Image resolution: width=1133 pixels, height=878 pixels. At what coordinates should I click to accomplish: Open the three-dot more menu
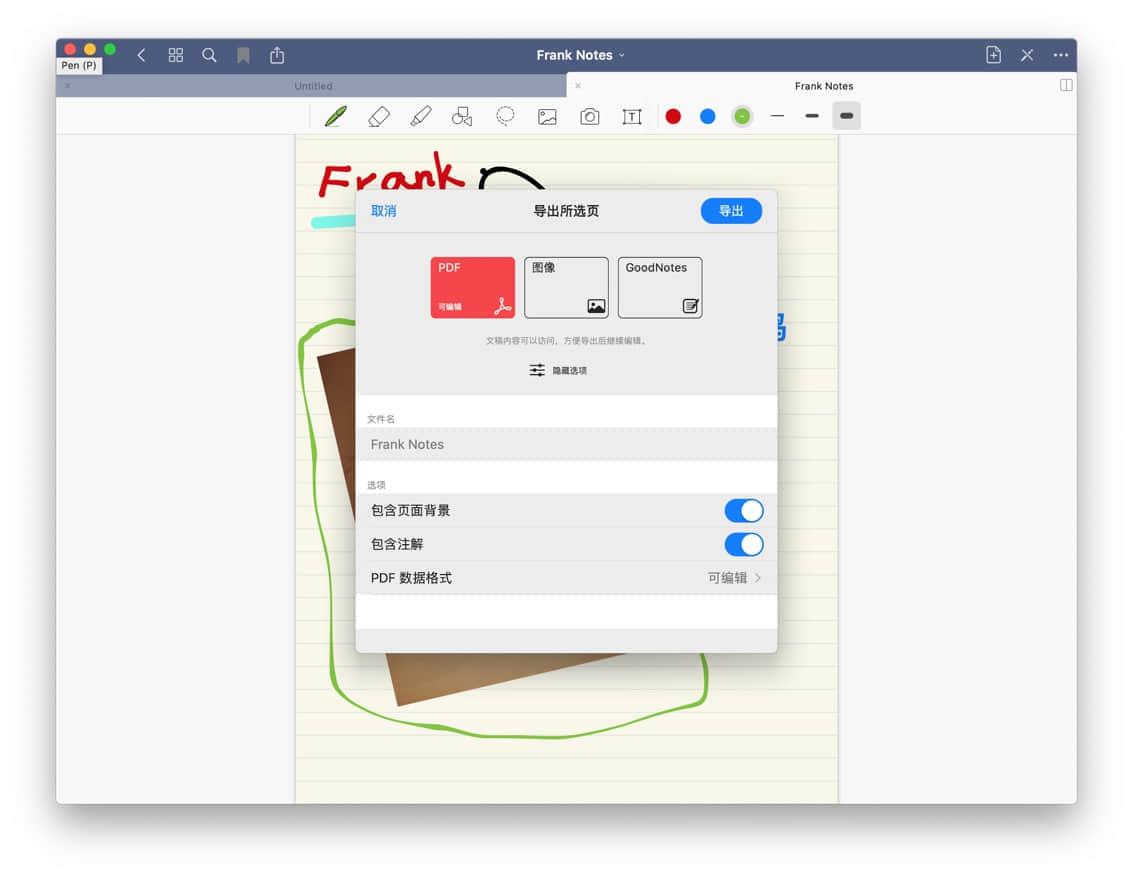pyautogui.click(x=1061, y=55)
